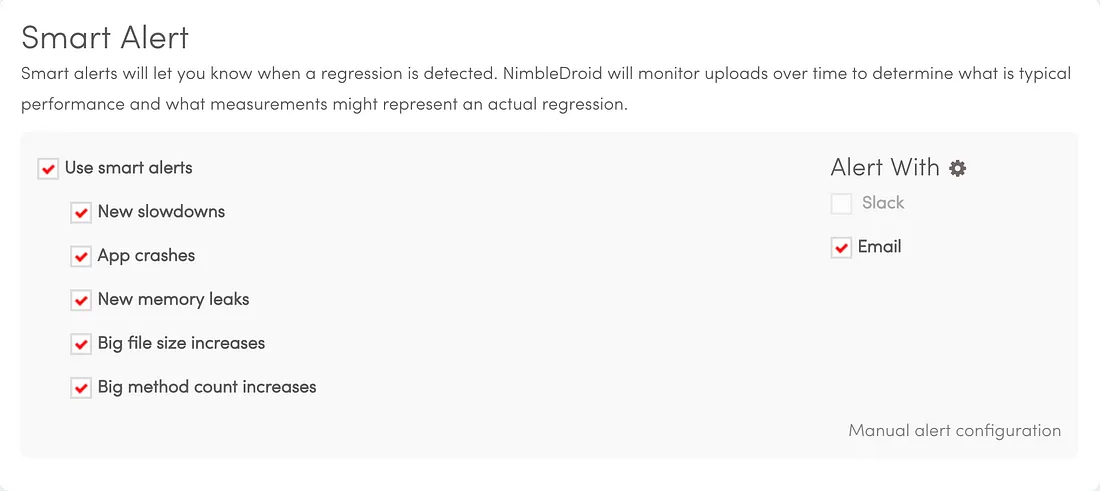Untick the App crashes checkbox
The height and width of the screenshot is (491, 1100).
81,257
